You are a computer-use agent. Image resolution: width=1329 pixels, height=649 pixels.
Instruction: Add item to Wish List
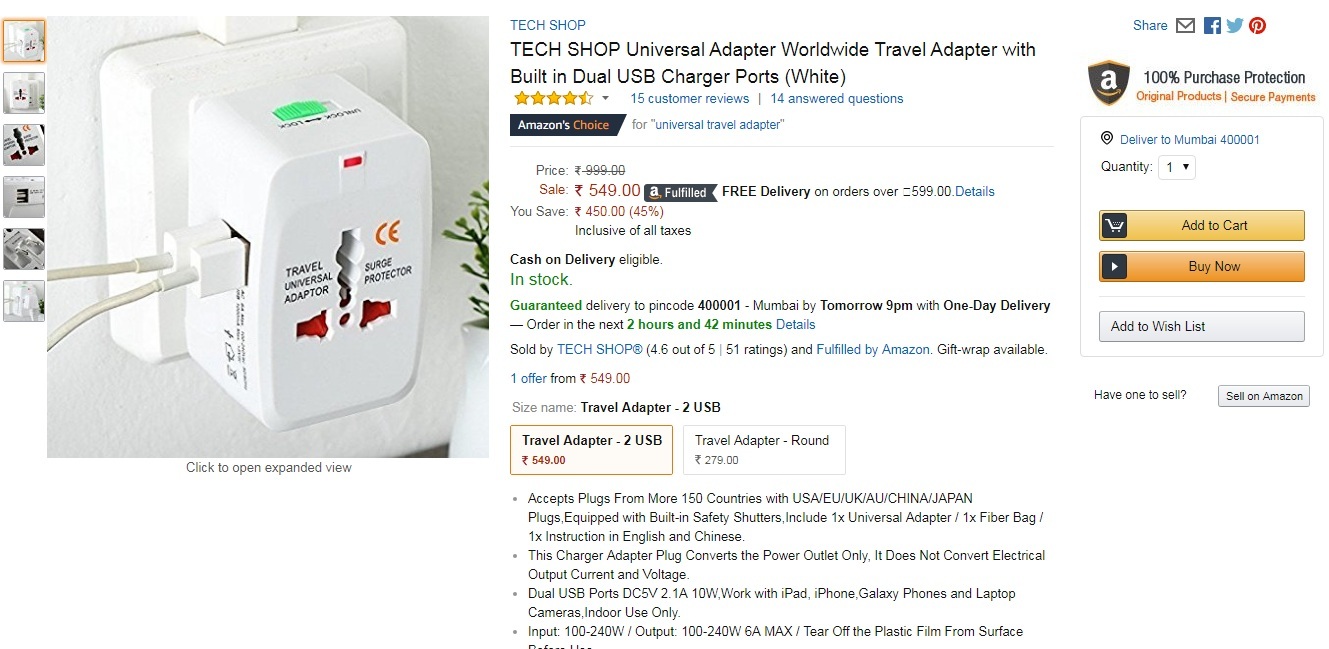1201,327
